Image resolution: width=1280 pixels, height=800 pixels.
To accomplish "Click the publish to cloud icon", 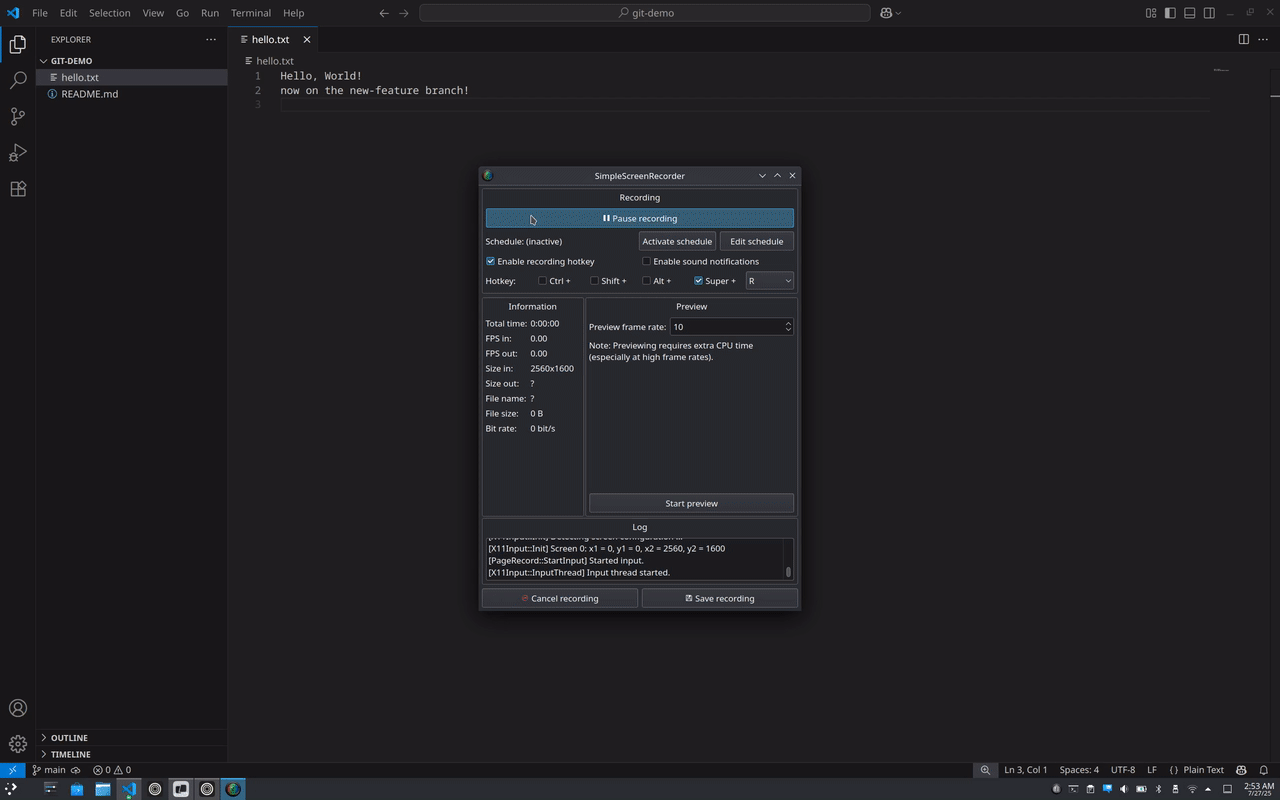I will [76, 770].
